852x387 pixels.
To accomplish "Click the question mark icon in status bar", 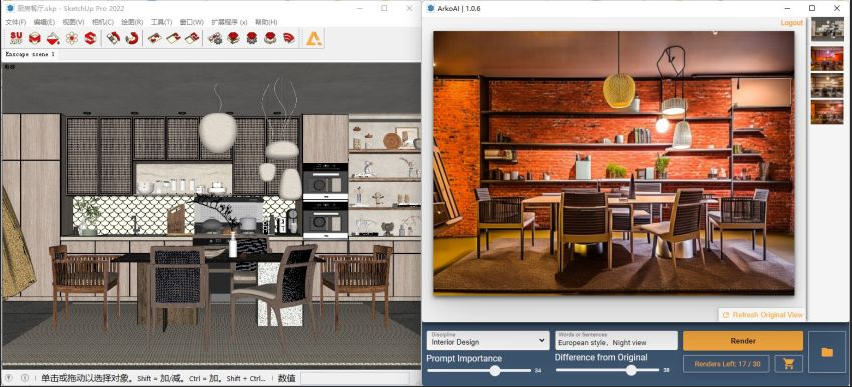I will (24, 378).
